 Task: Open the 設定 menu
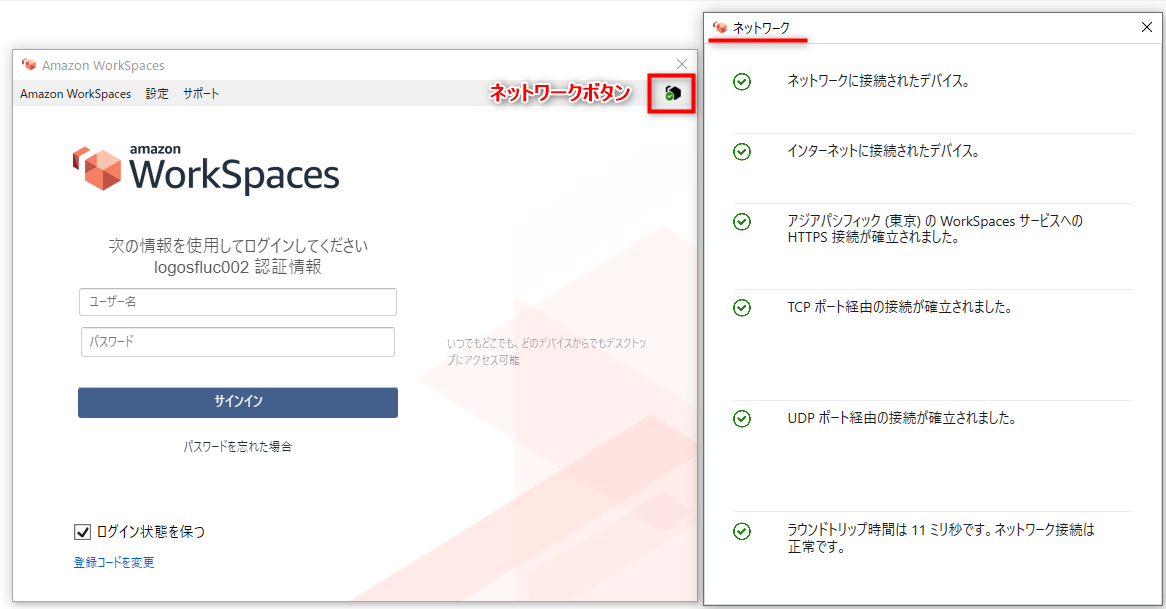157,94
